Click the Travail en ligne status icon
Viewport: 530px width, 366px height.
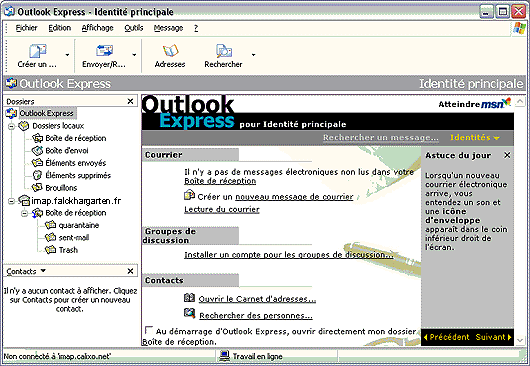click(x=224, y=356)
